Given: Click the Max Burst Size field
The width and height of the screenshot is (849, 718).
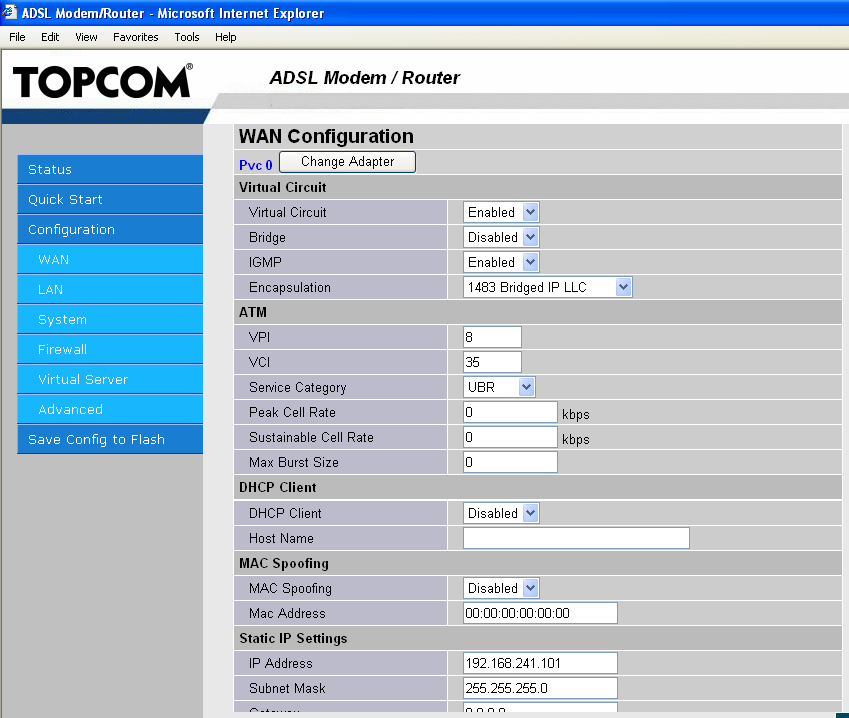Looking at the screenshot, I should (510, 462).
